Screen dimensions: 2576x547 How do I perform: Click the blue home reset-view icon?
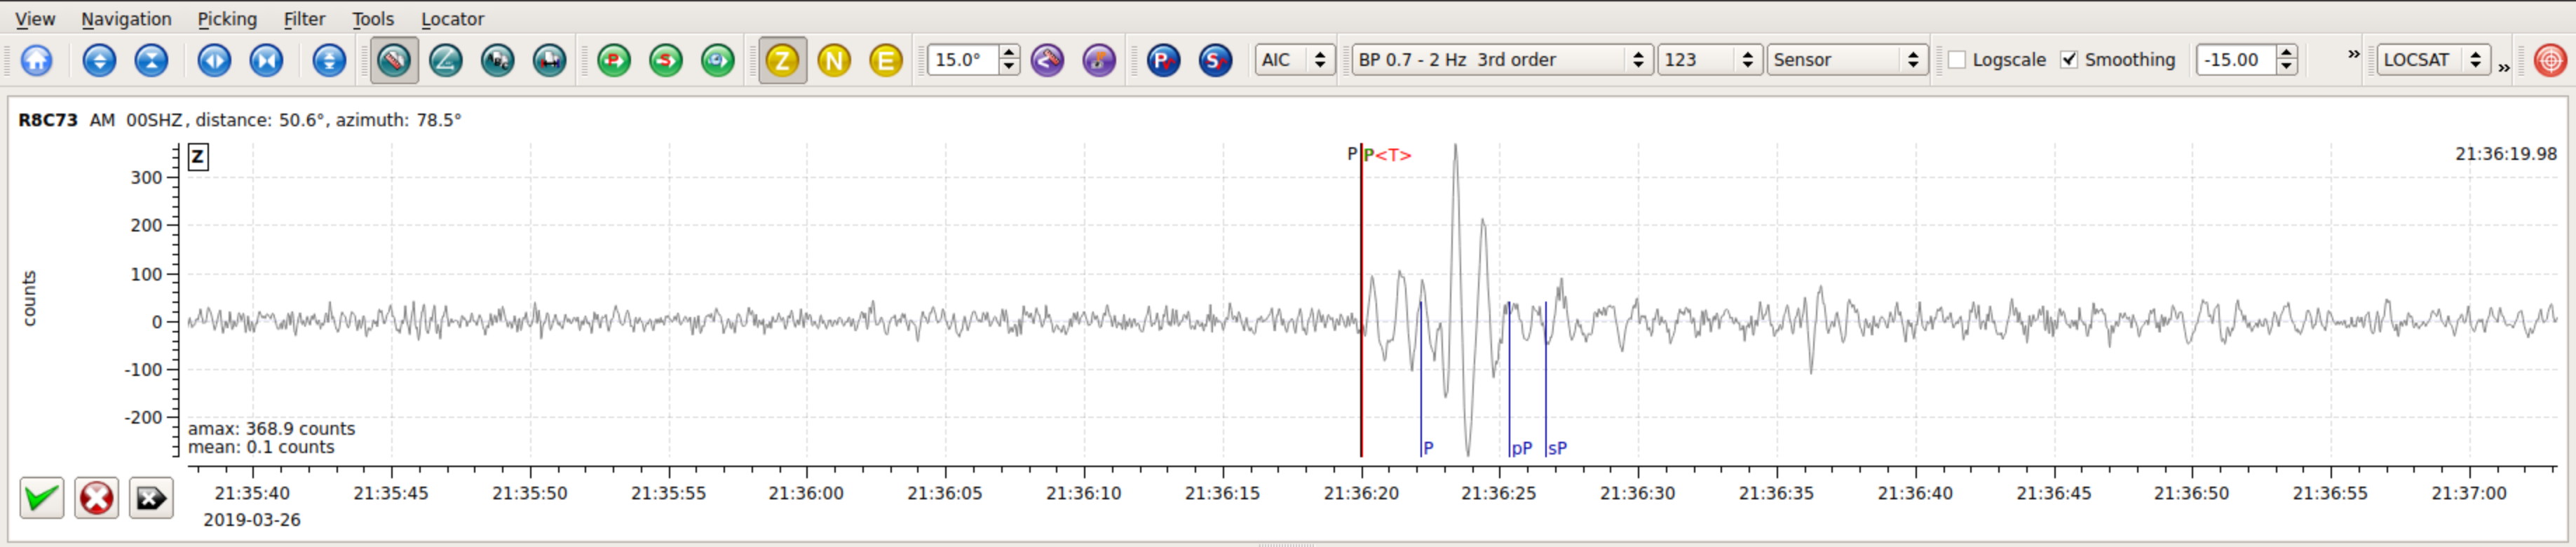pos(37,60)
